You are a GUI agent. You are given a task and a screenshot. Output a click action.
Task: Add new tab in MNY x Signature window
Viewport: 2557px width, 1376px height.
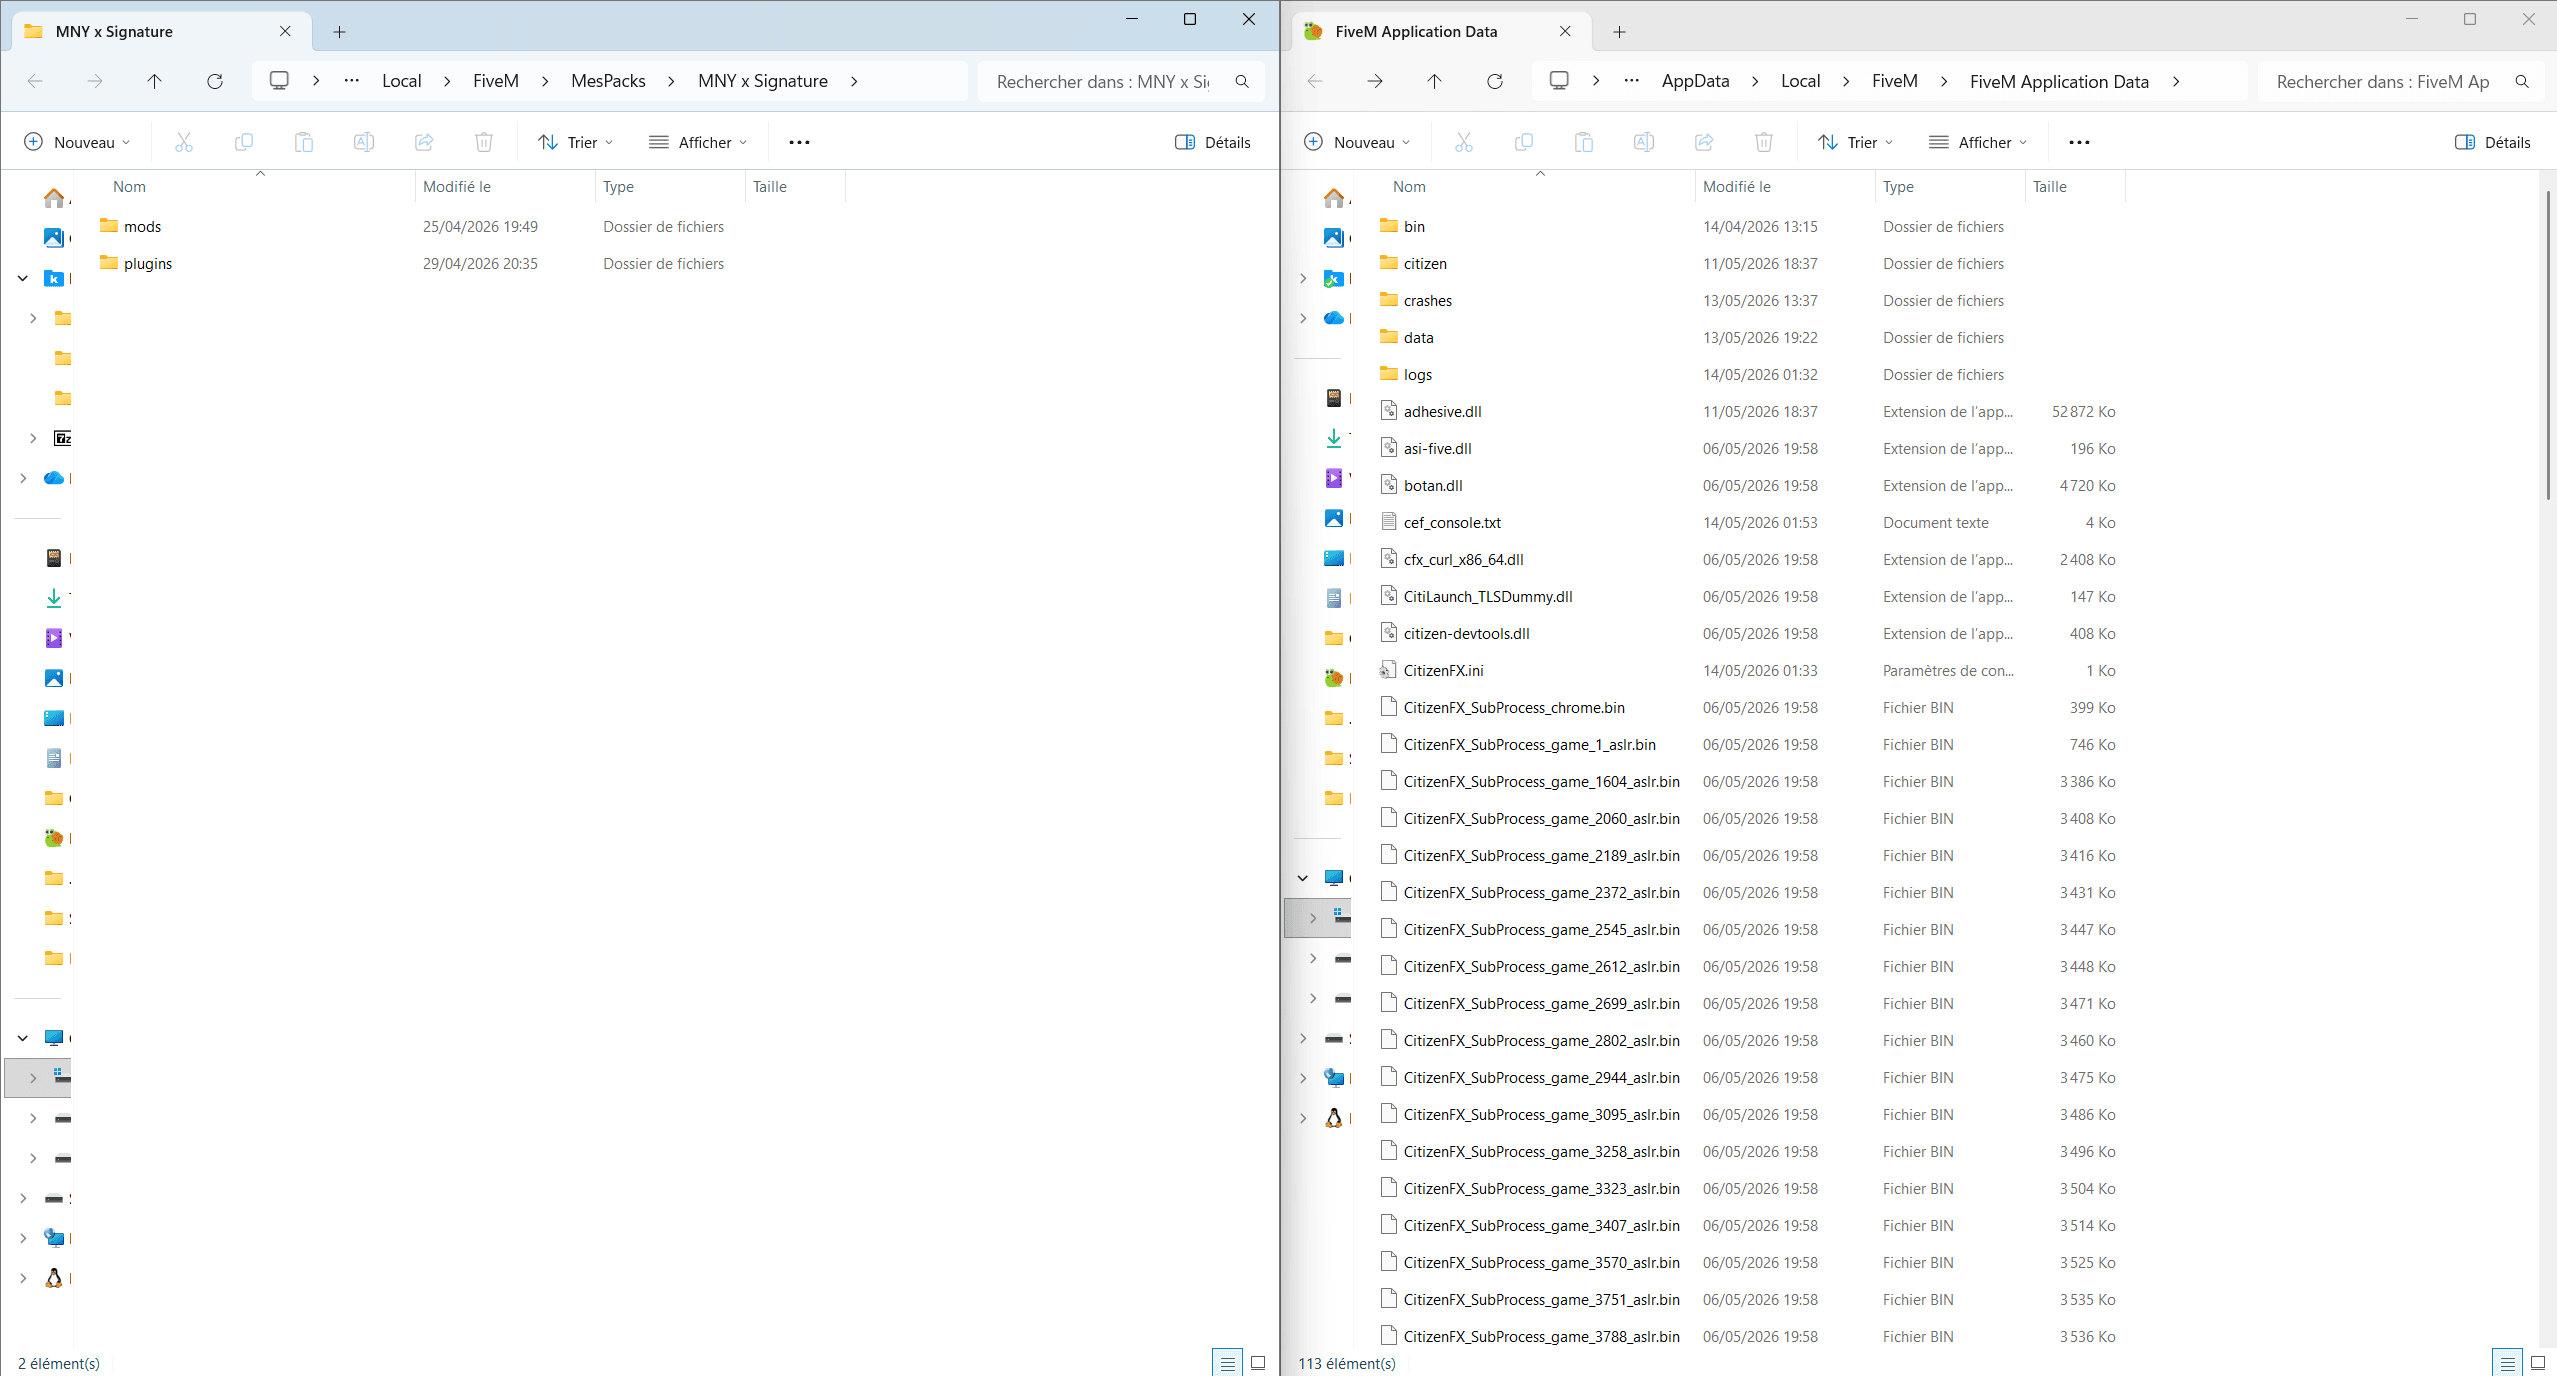340,32
